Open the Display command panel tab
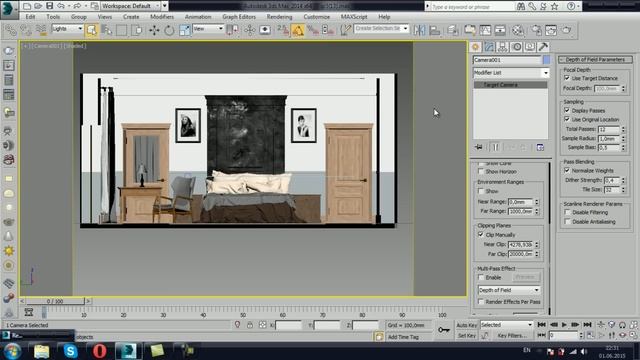This screenshot has height=360, width=640. pos(530,47)
